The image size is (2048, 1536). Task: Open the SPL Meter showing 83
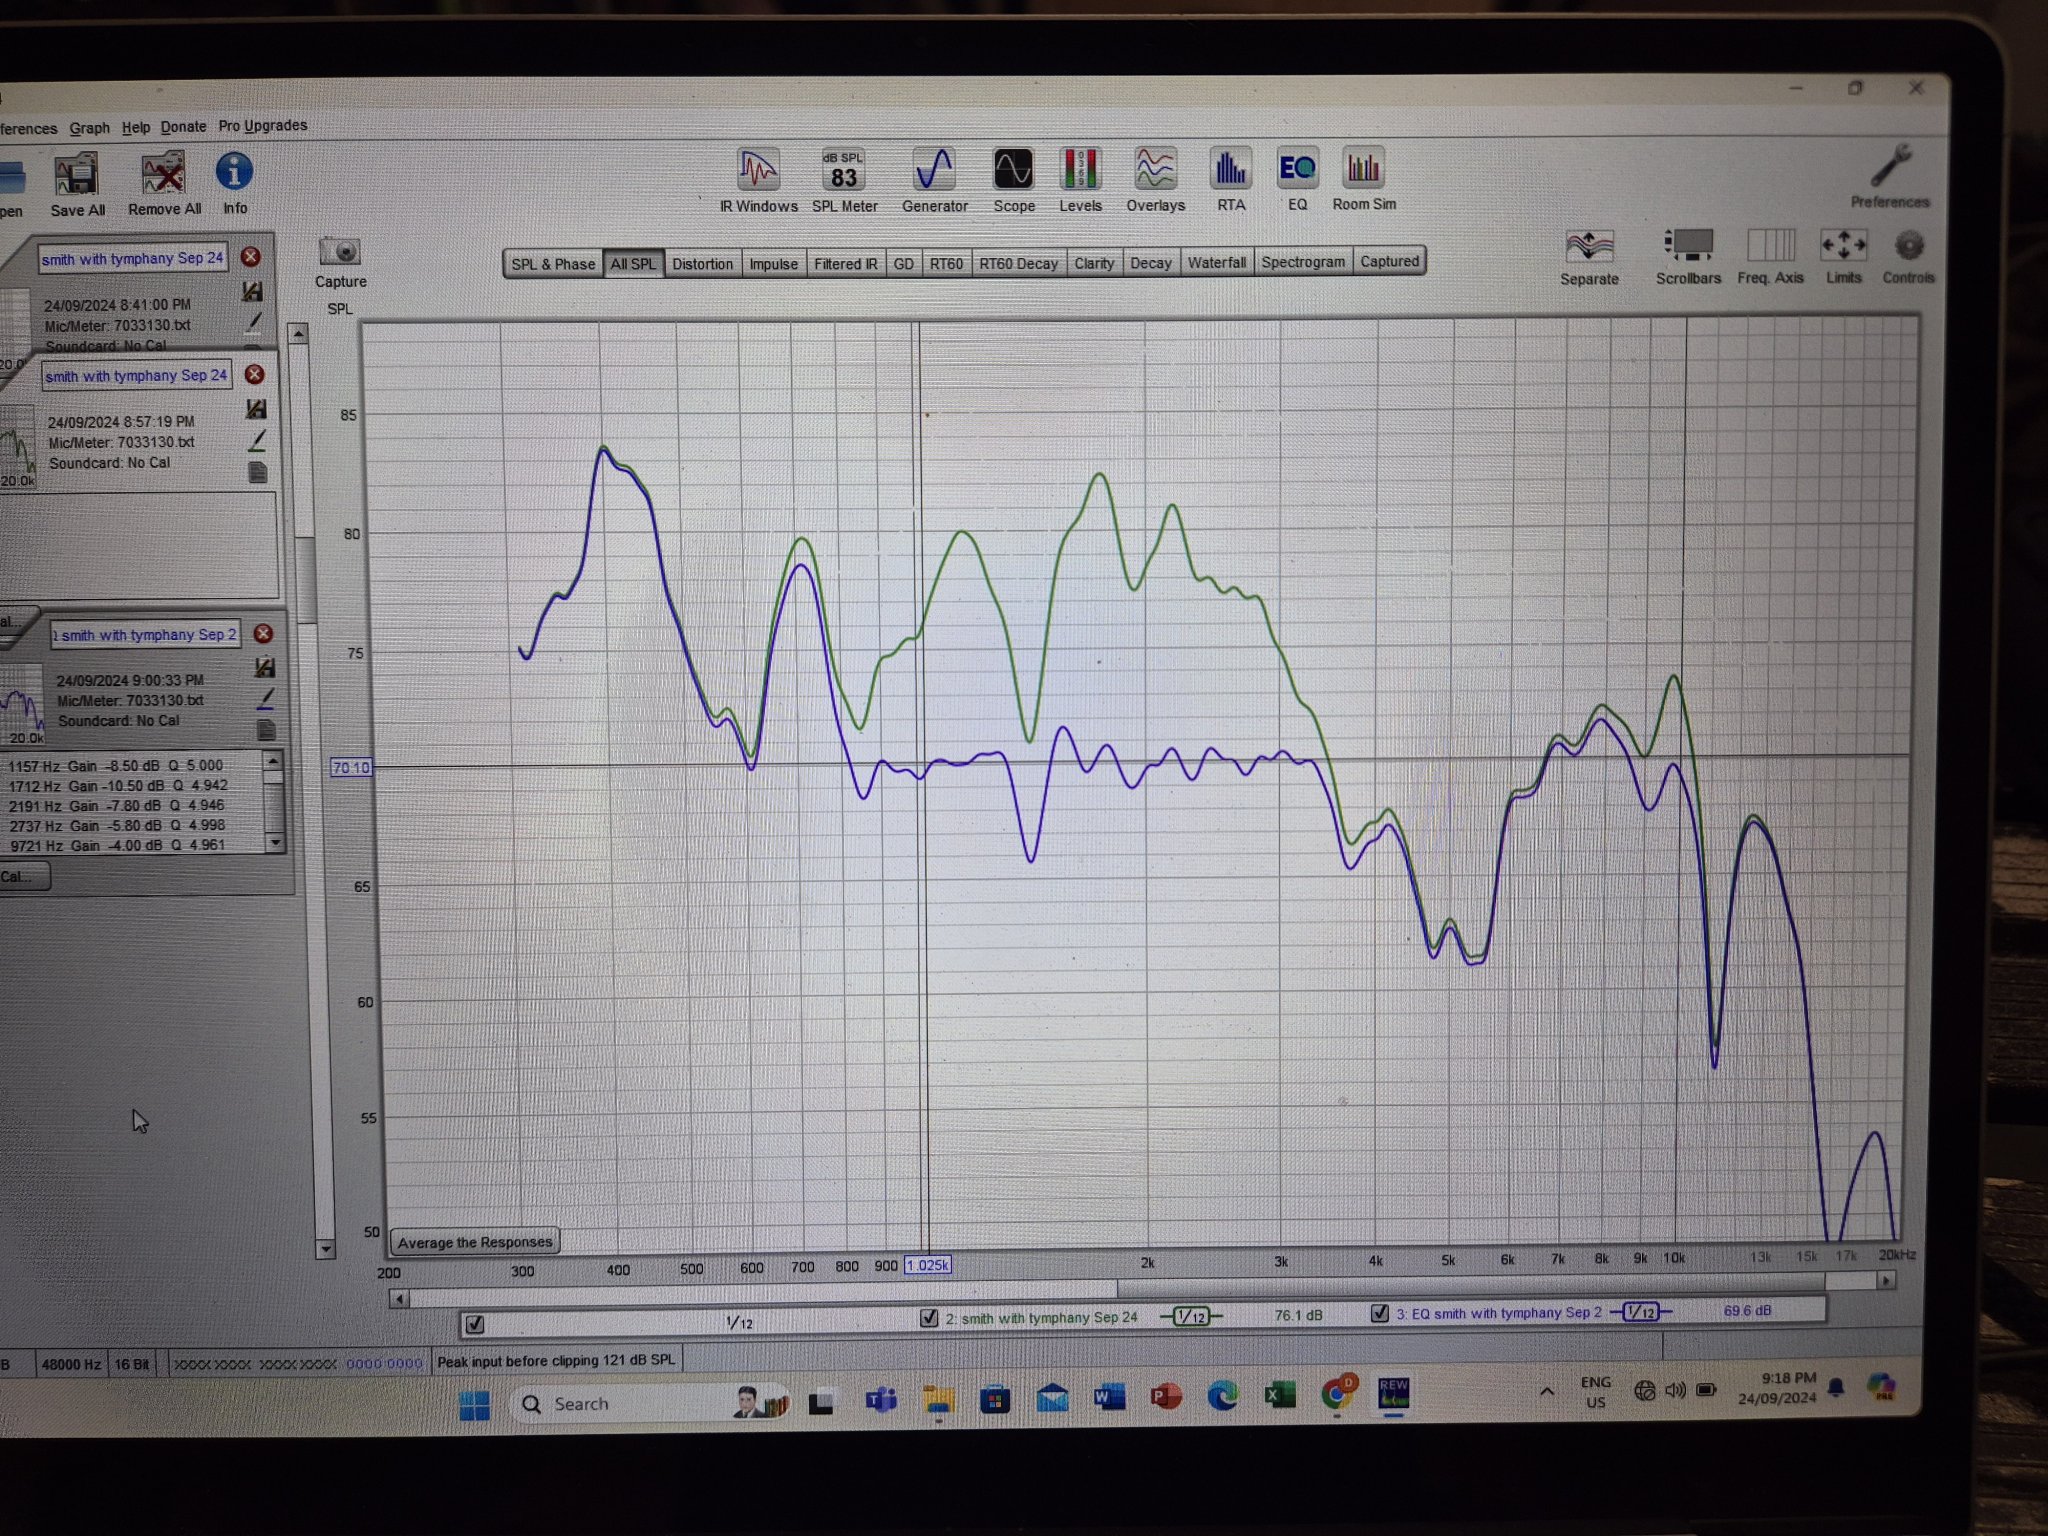coord(844,180)
